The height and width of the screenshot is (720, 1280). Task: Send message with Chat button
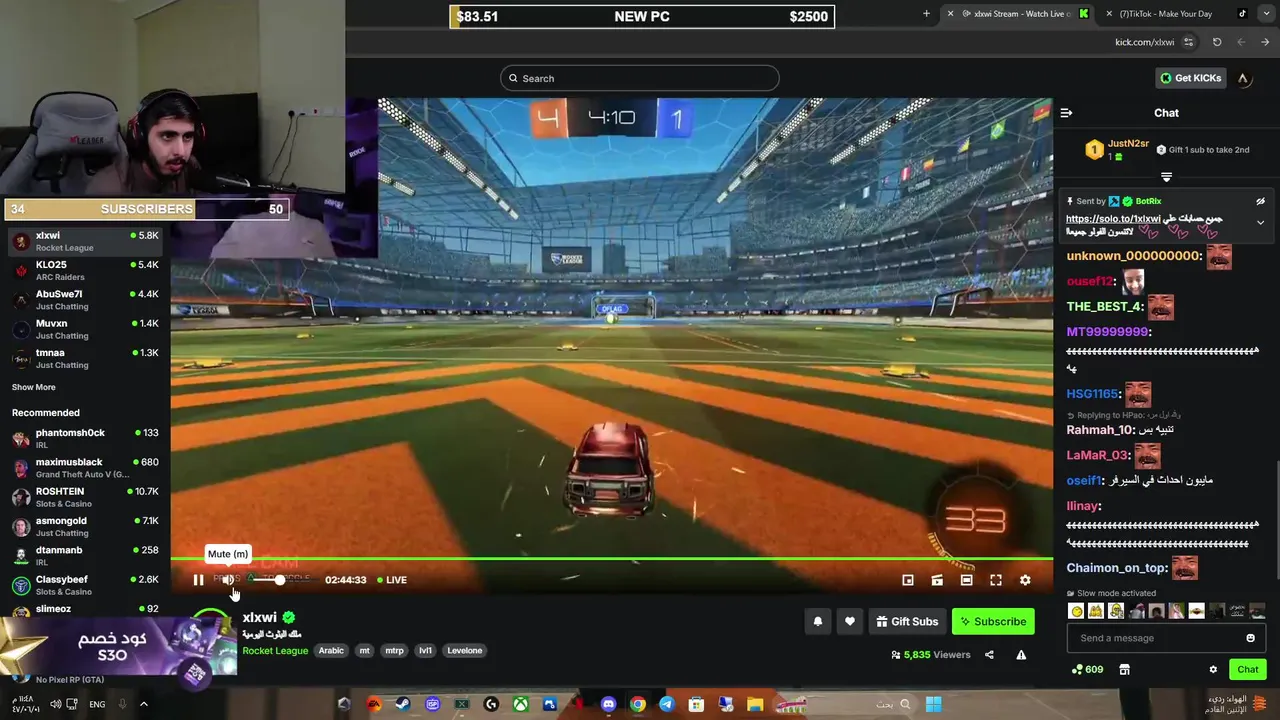pos(1248,669)
